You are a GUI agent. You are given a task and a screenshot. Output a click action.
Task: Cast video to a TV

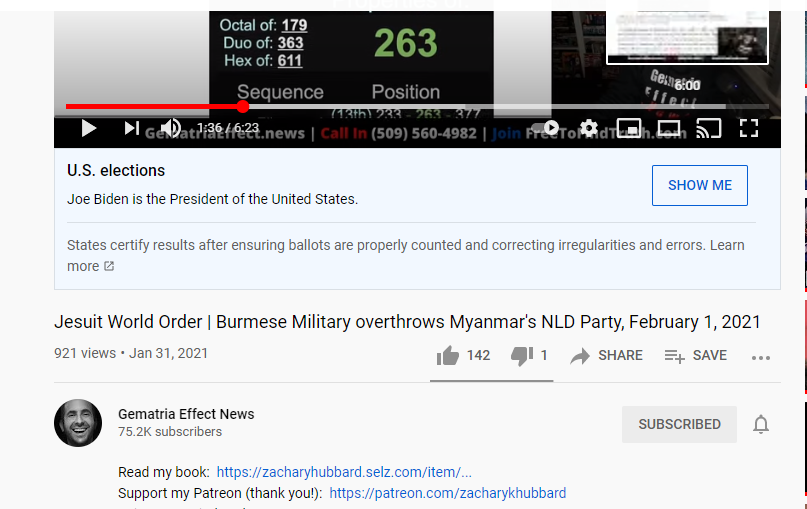[709, 129]
